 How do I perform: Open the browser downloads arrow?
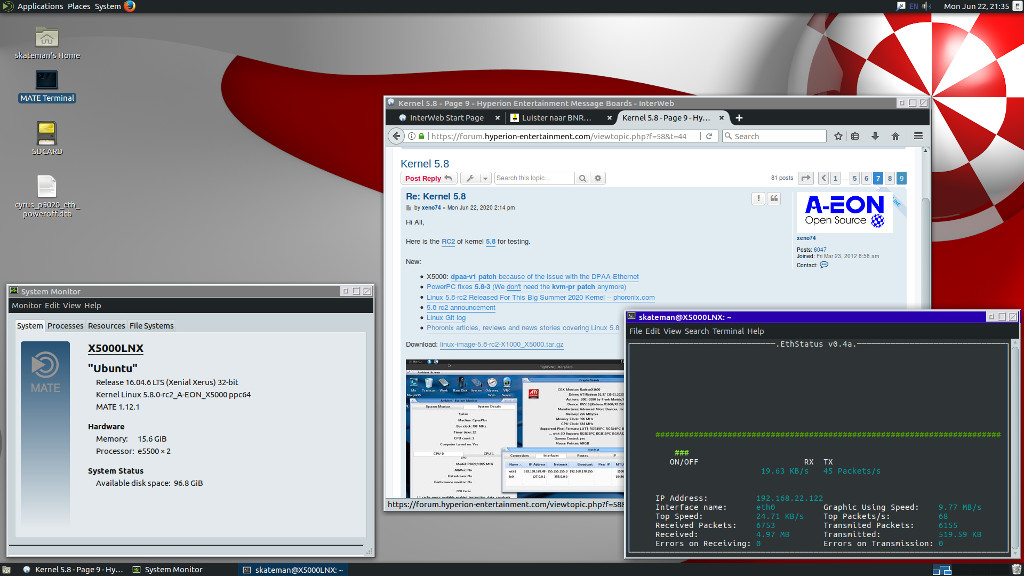tap(875, 136)
